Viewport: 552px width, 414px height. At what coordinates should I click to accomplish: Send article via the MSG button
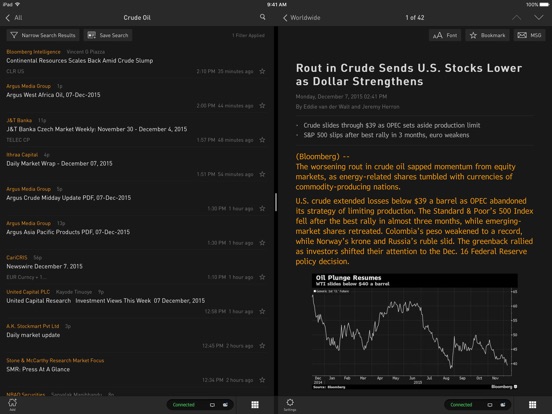point(529,35)
